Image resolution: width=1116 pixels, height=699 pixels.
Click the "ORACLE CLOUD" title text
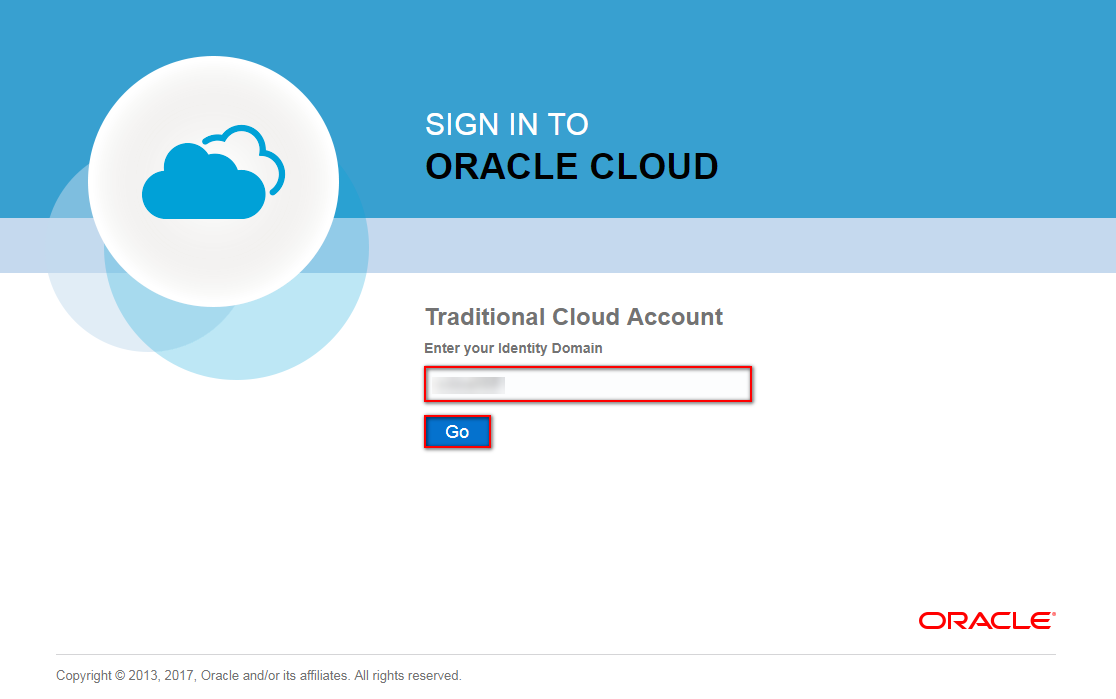pyautogui.click(x=572, y=167)
